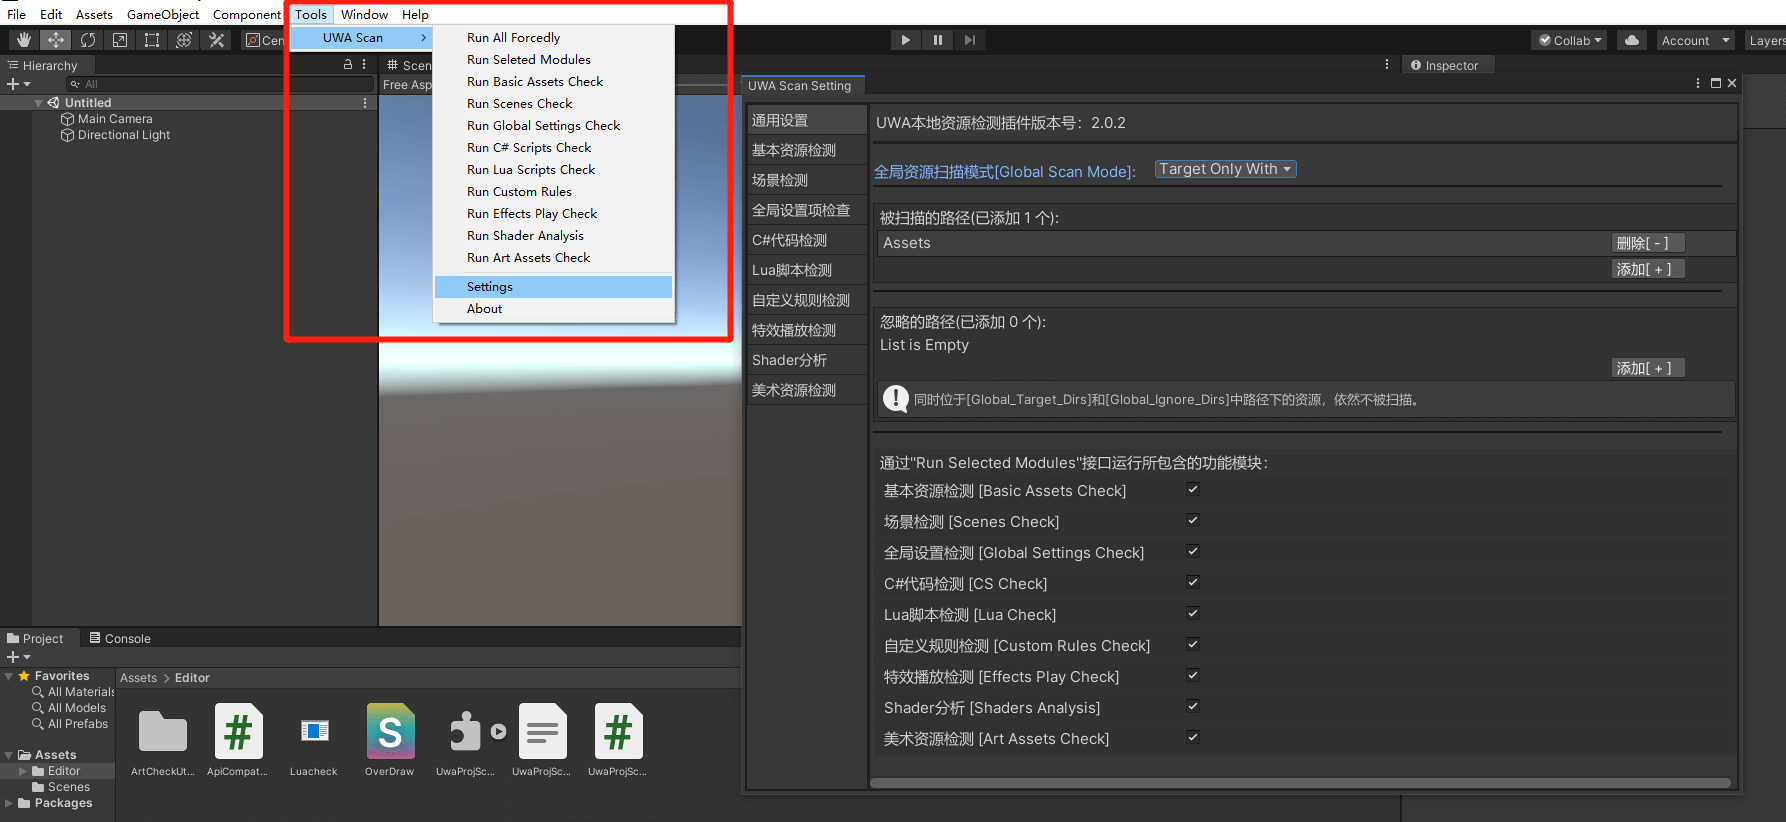Open the Global Scan Mode dropdown
This screenshot has height=822, width=1786.
pos(1225,169)
